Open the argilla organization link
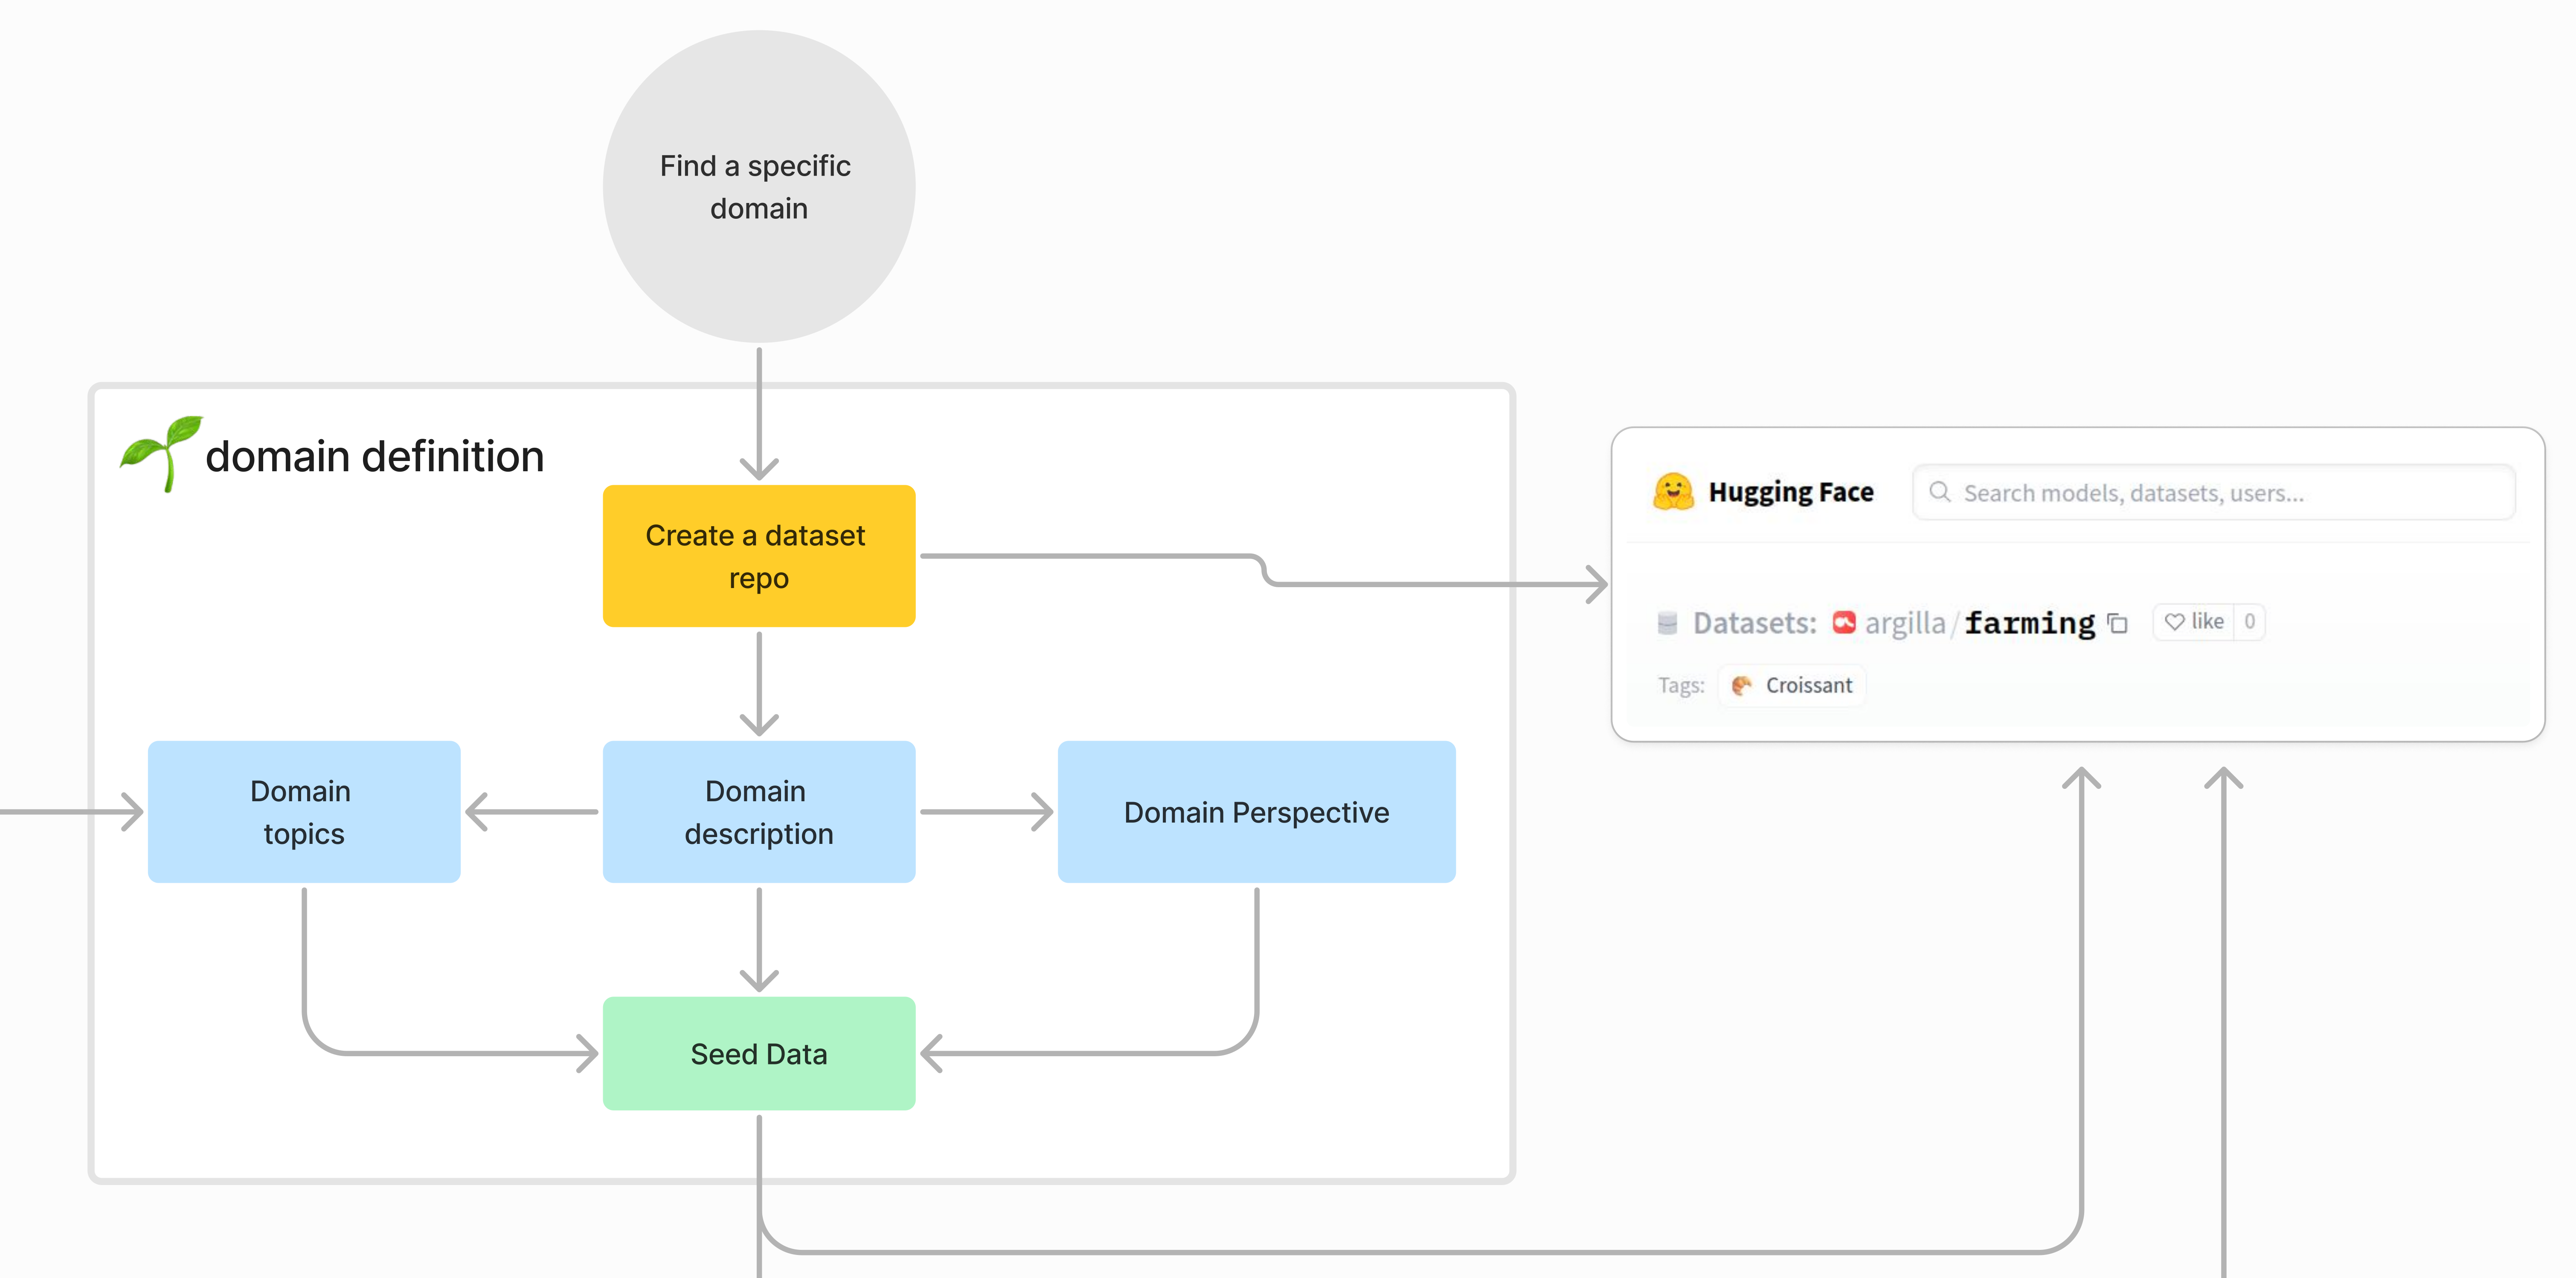The height and width of the screenshot is (1278, 2576). 1905,623
